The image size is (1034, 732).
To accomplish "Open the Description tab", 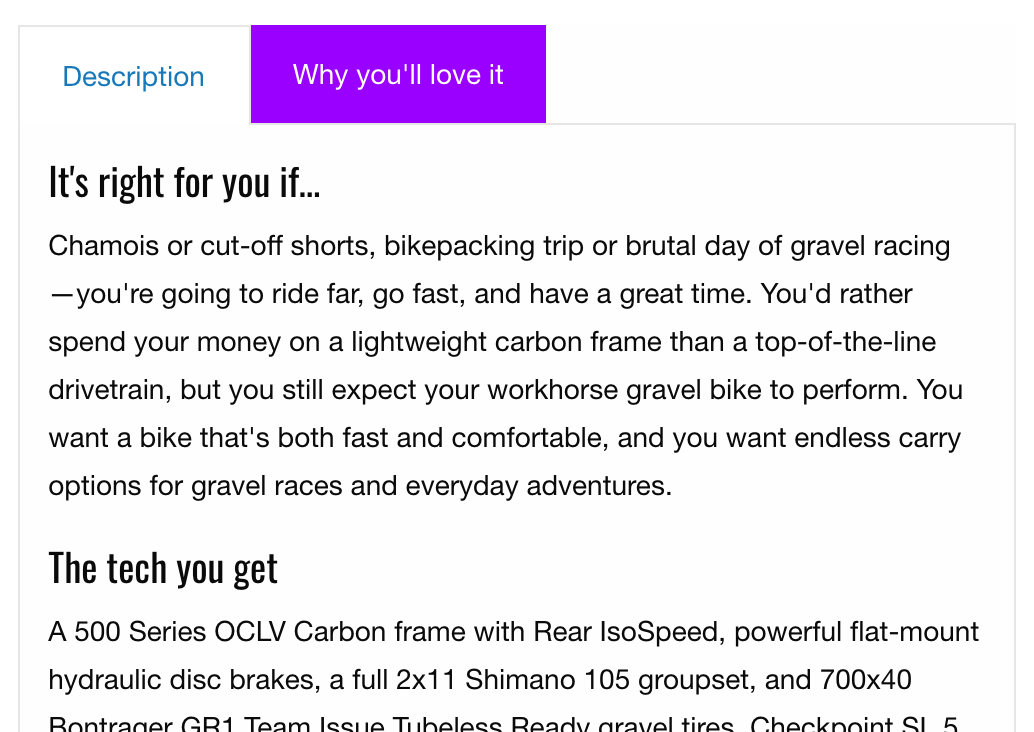I will click(x=133, y=77).
